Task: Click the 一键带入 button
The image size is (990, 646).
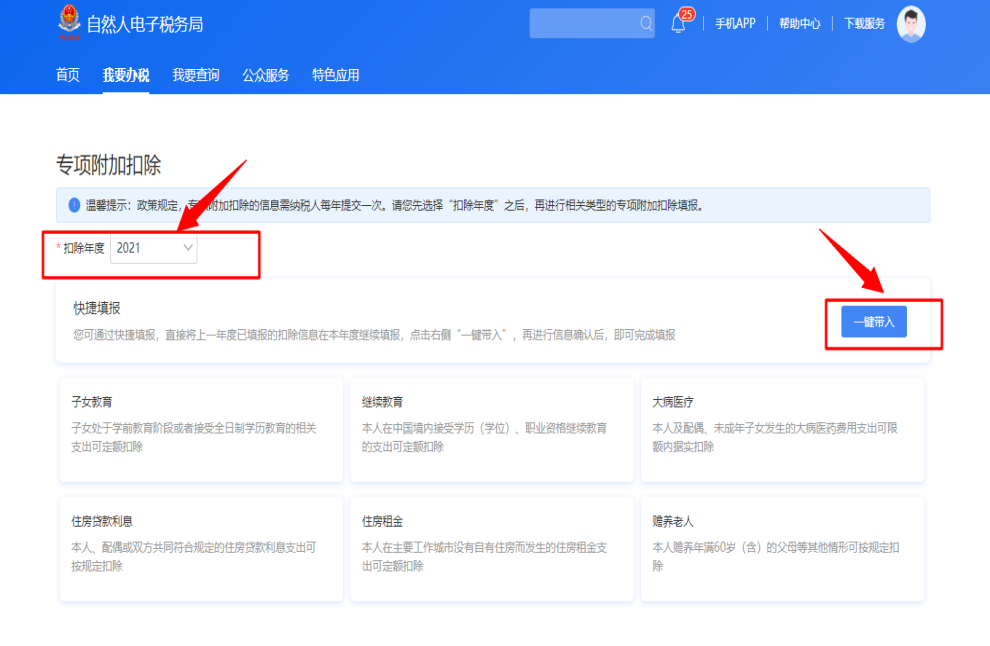Action: tap(874, 321)
